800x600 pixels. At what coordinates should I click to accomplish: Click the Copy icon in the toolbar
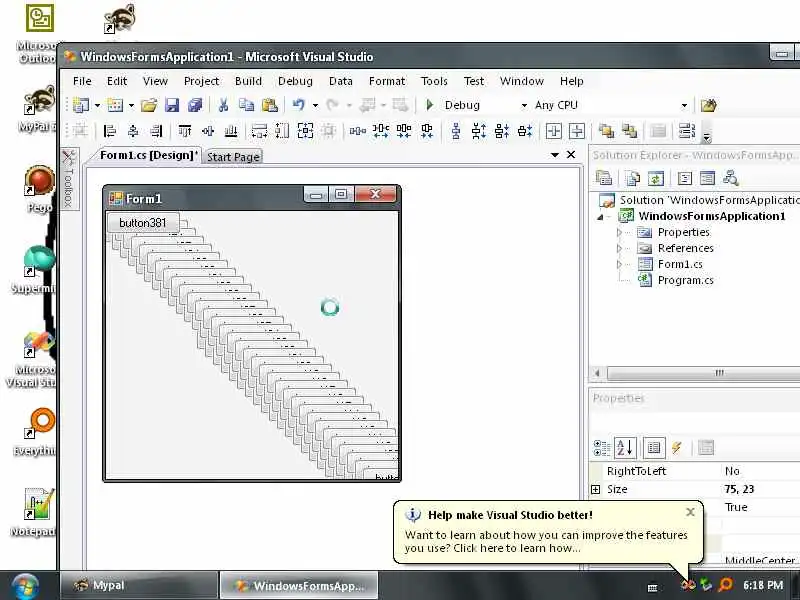[246, 105]
